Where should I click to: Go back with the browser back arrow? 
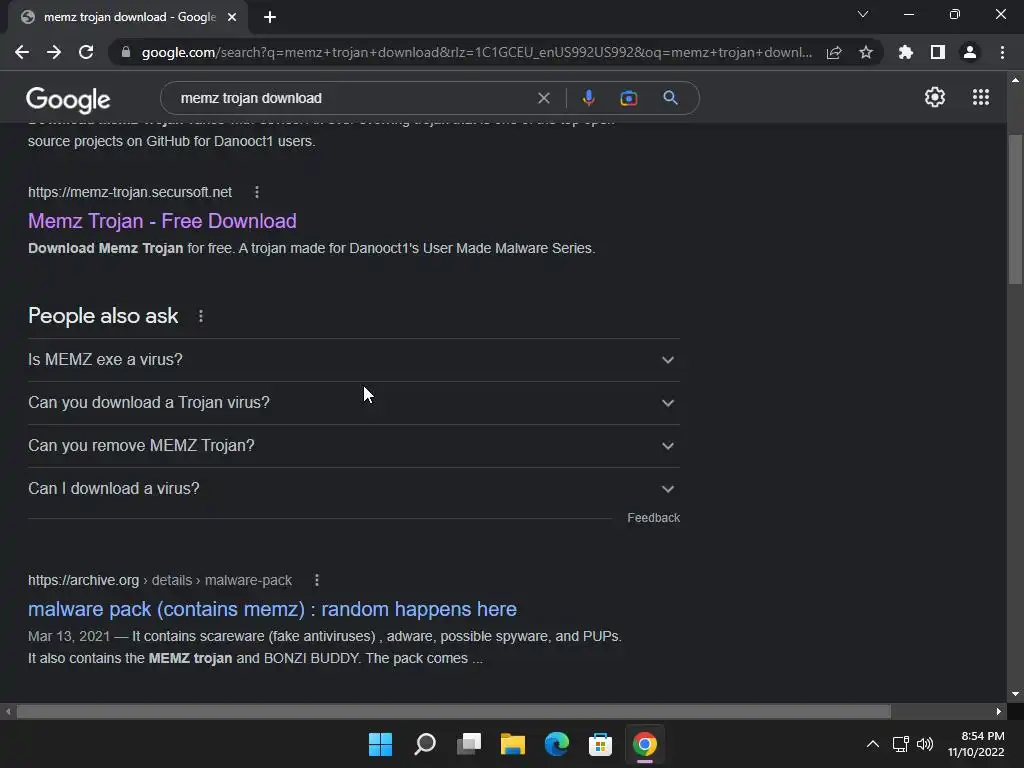(22, 52)
